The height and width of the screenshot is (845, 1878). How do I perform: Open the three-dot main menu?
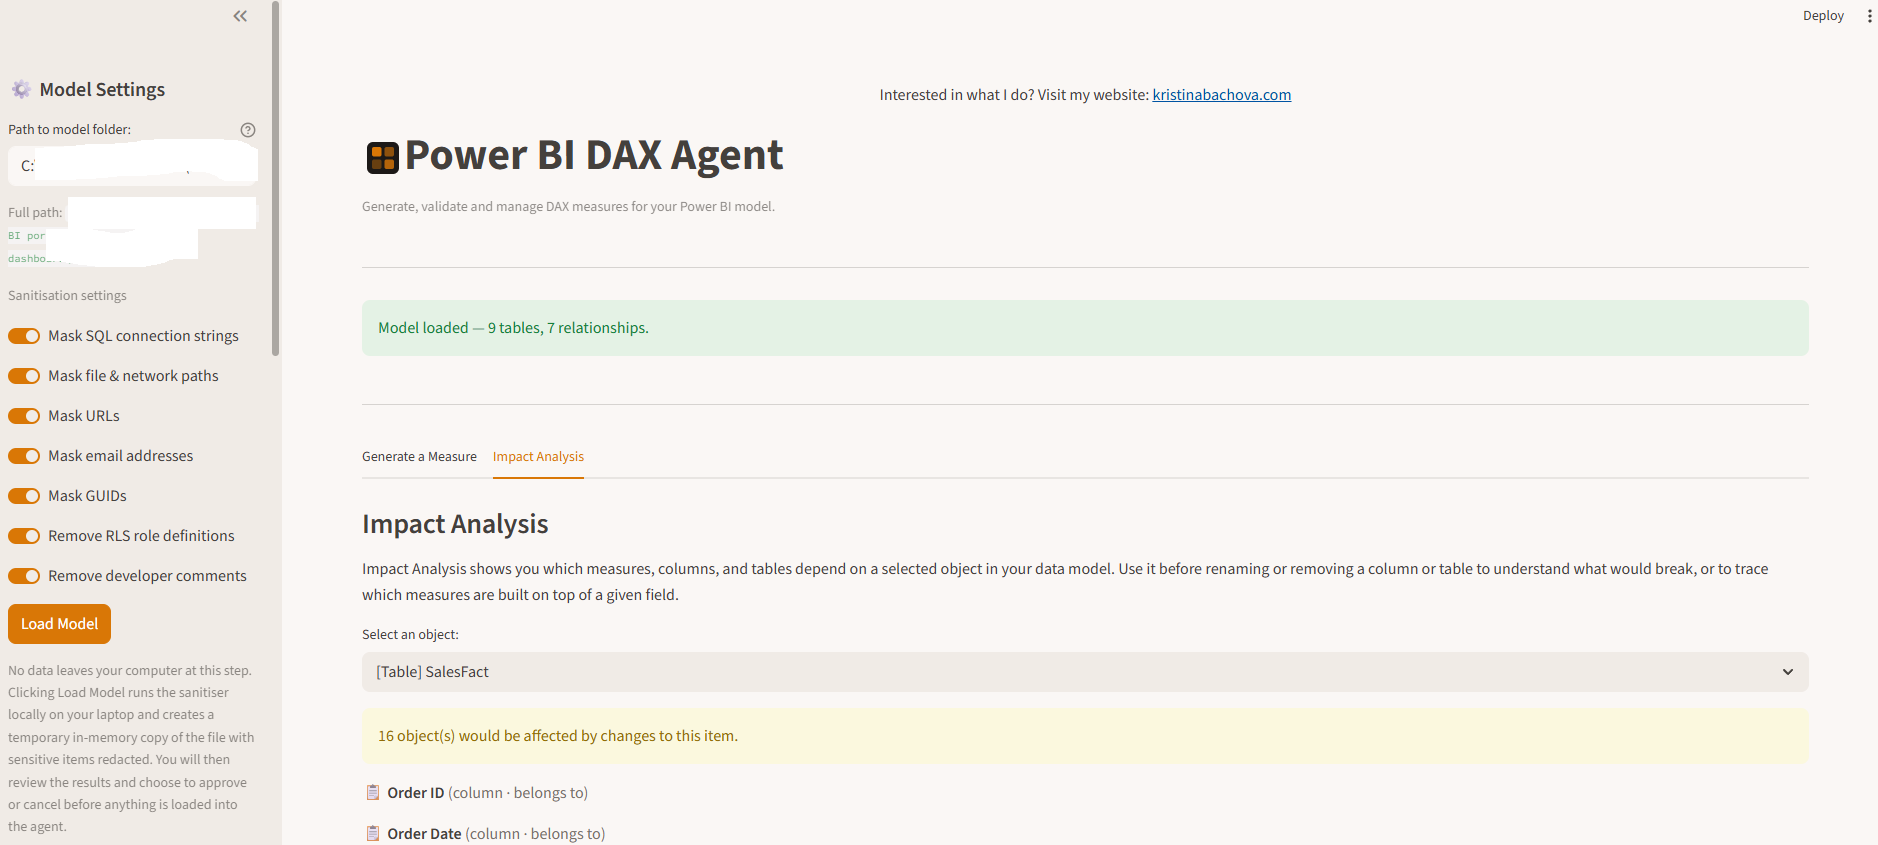(x=1869, y=16)
